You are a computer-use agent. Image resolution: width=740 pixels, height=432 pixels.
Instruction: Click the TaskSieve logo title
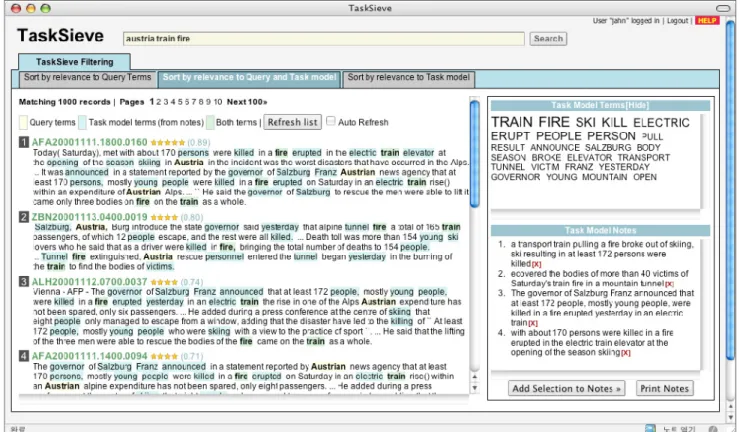[60, 36]
